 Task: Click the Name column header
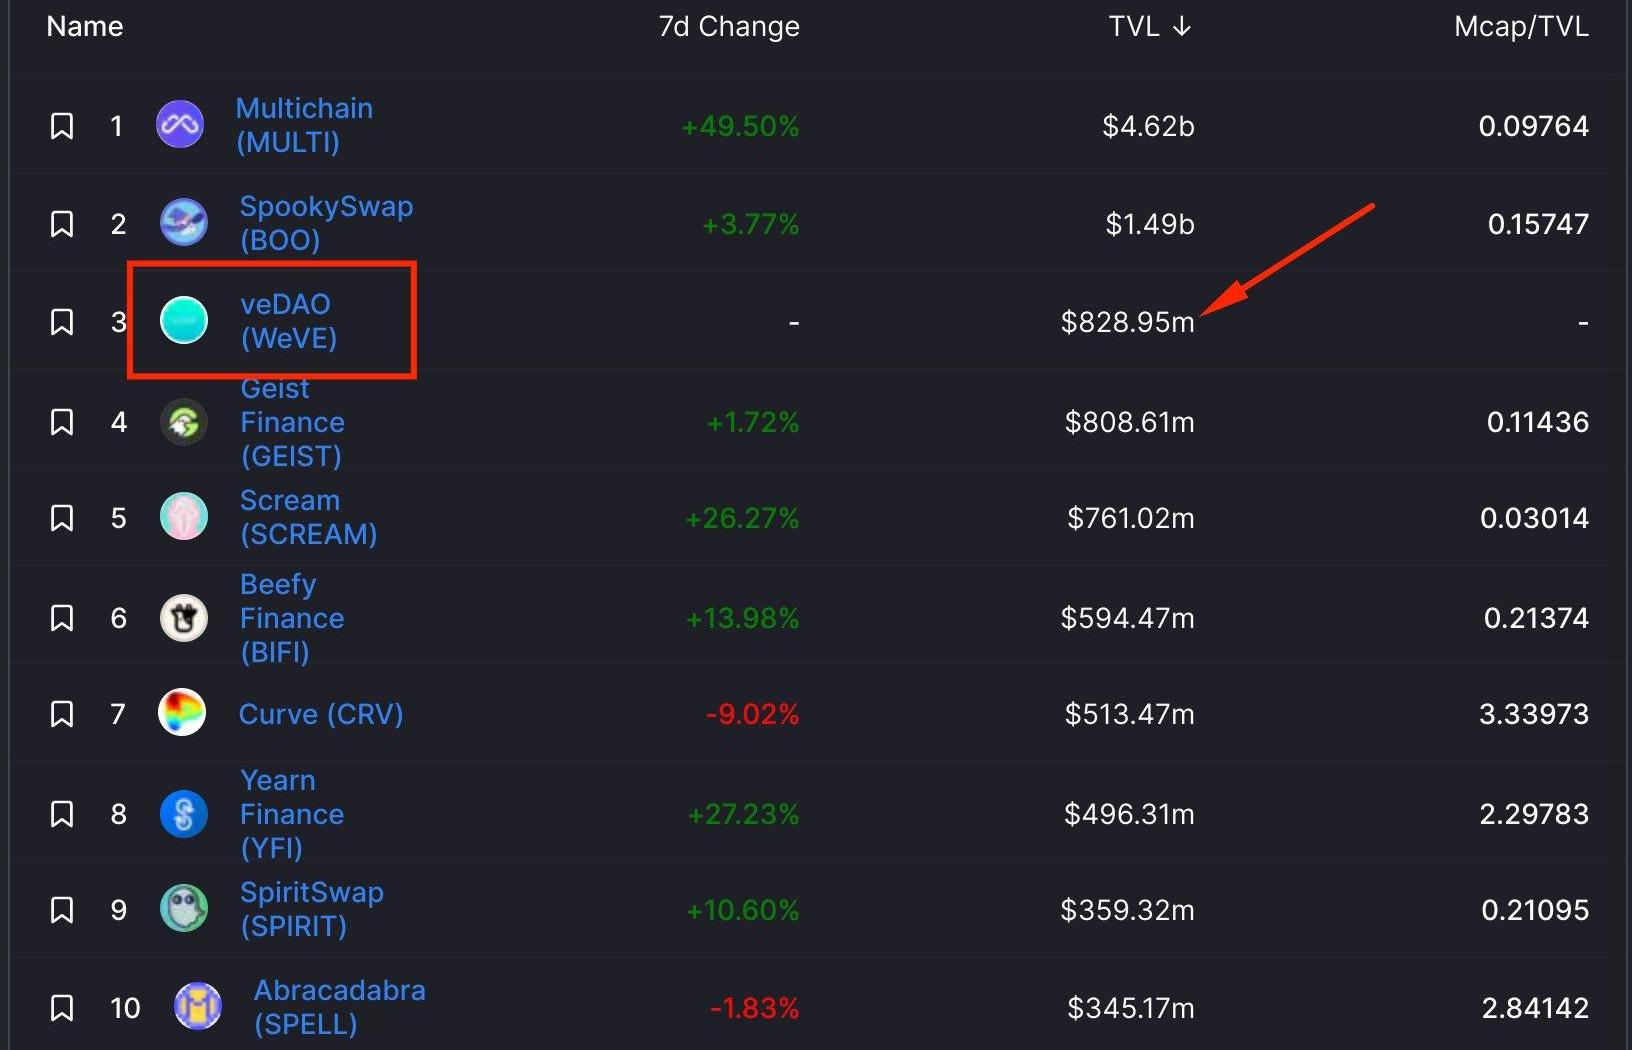click(85, 26)
